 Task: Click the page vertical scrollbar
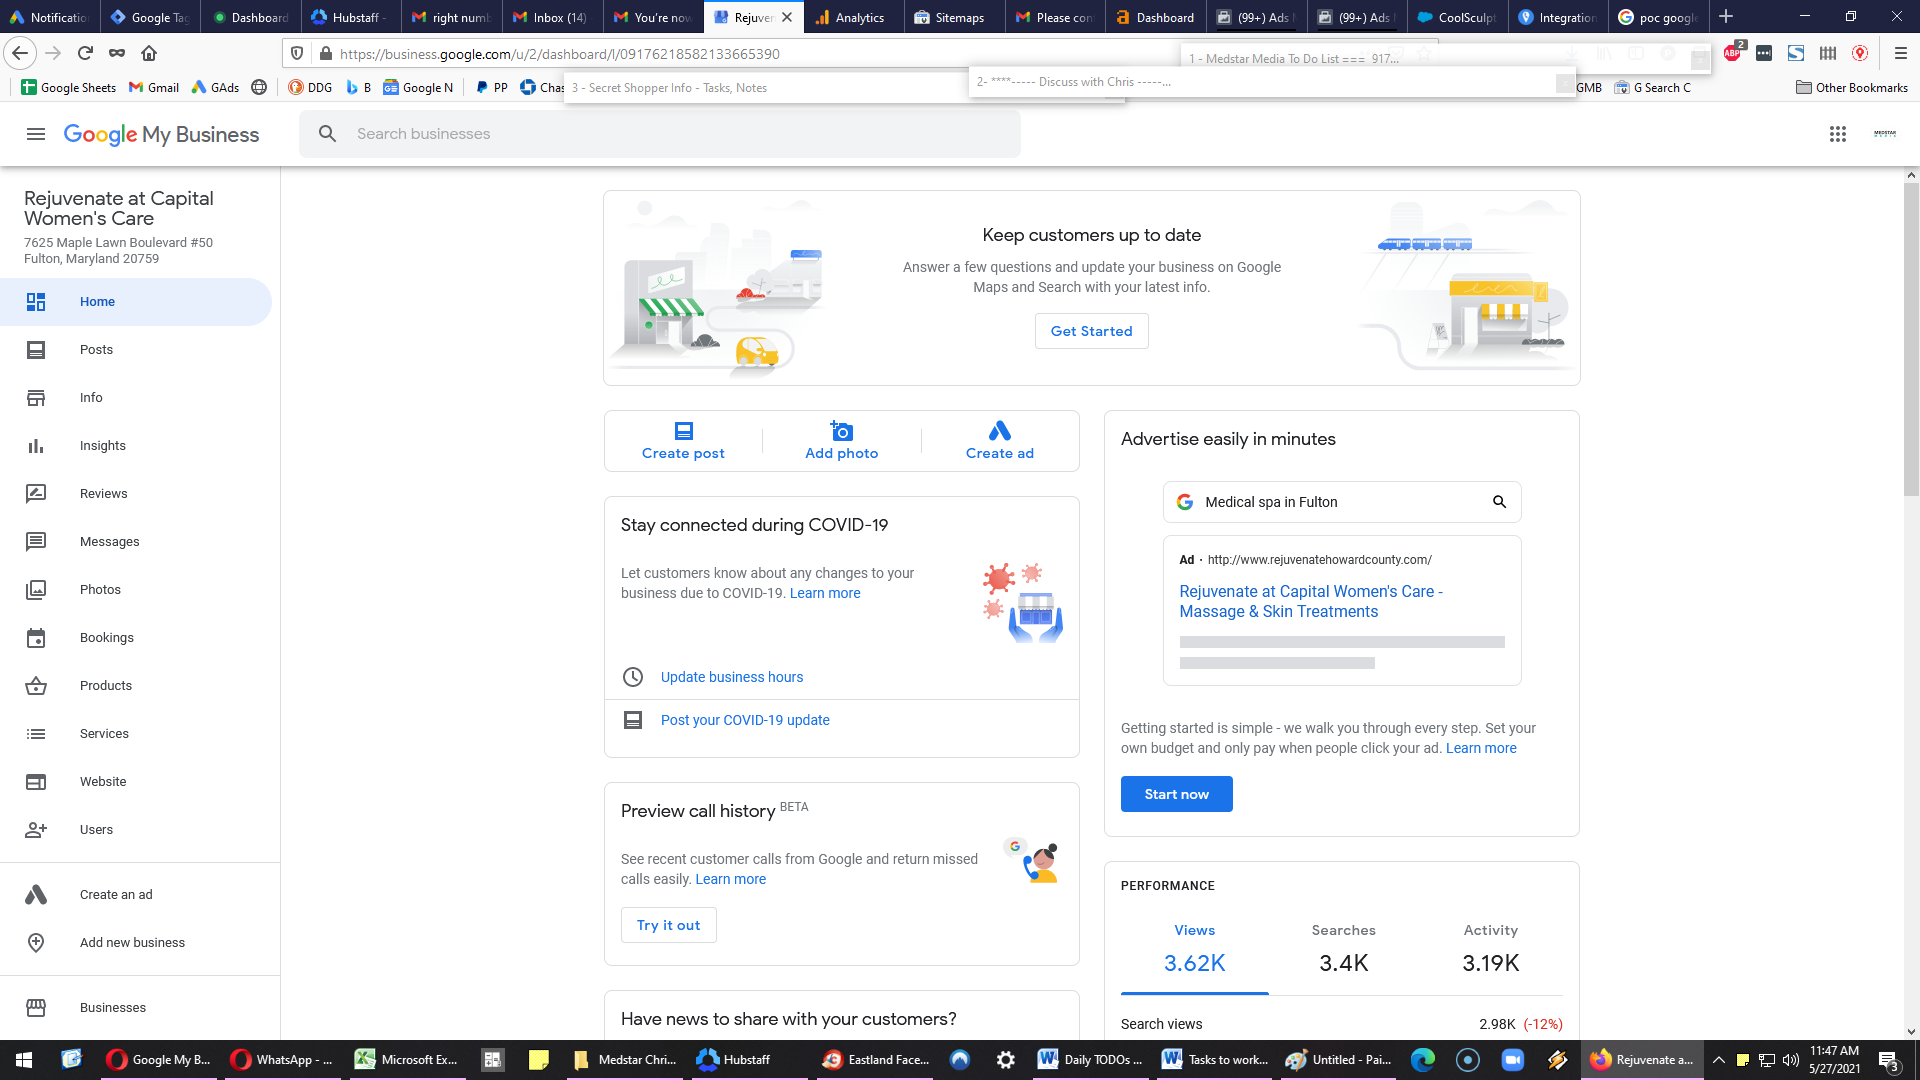click(1911, 605)
